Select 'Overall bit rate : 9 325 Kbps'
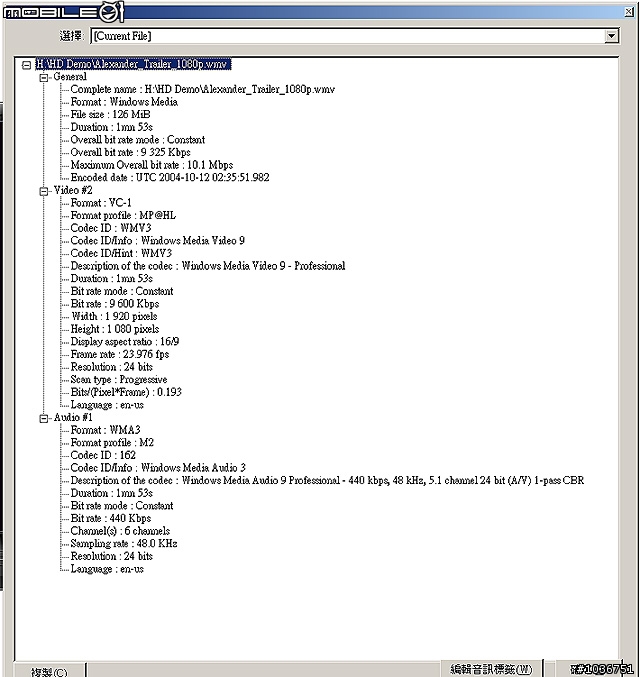 tap(130, 152)
